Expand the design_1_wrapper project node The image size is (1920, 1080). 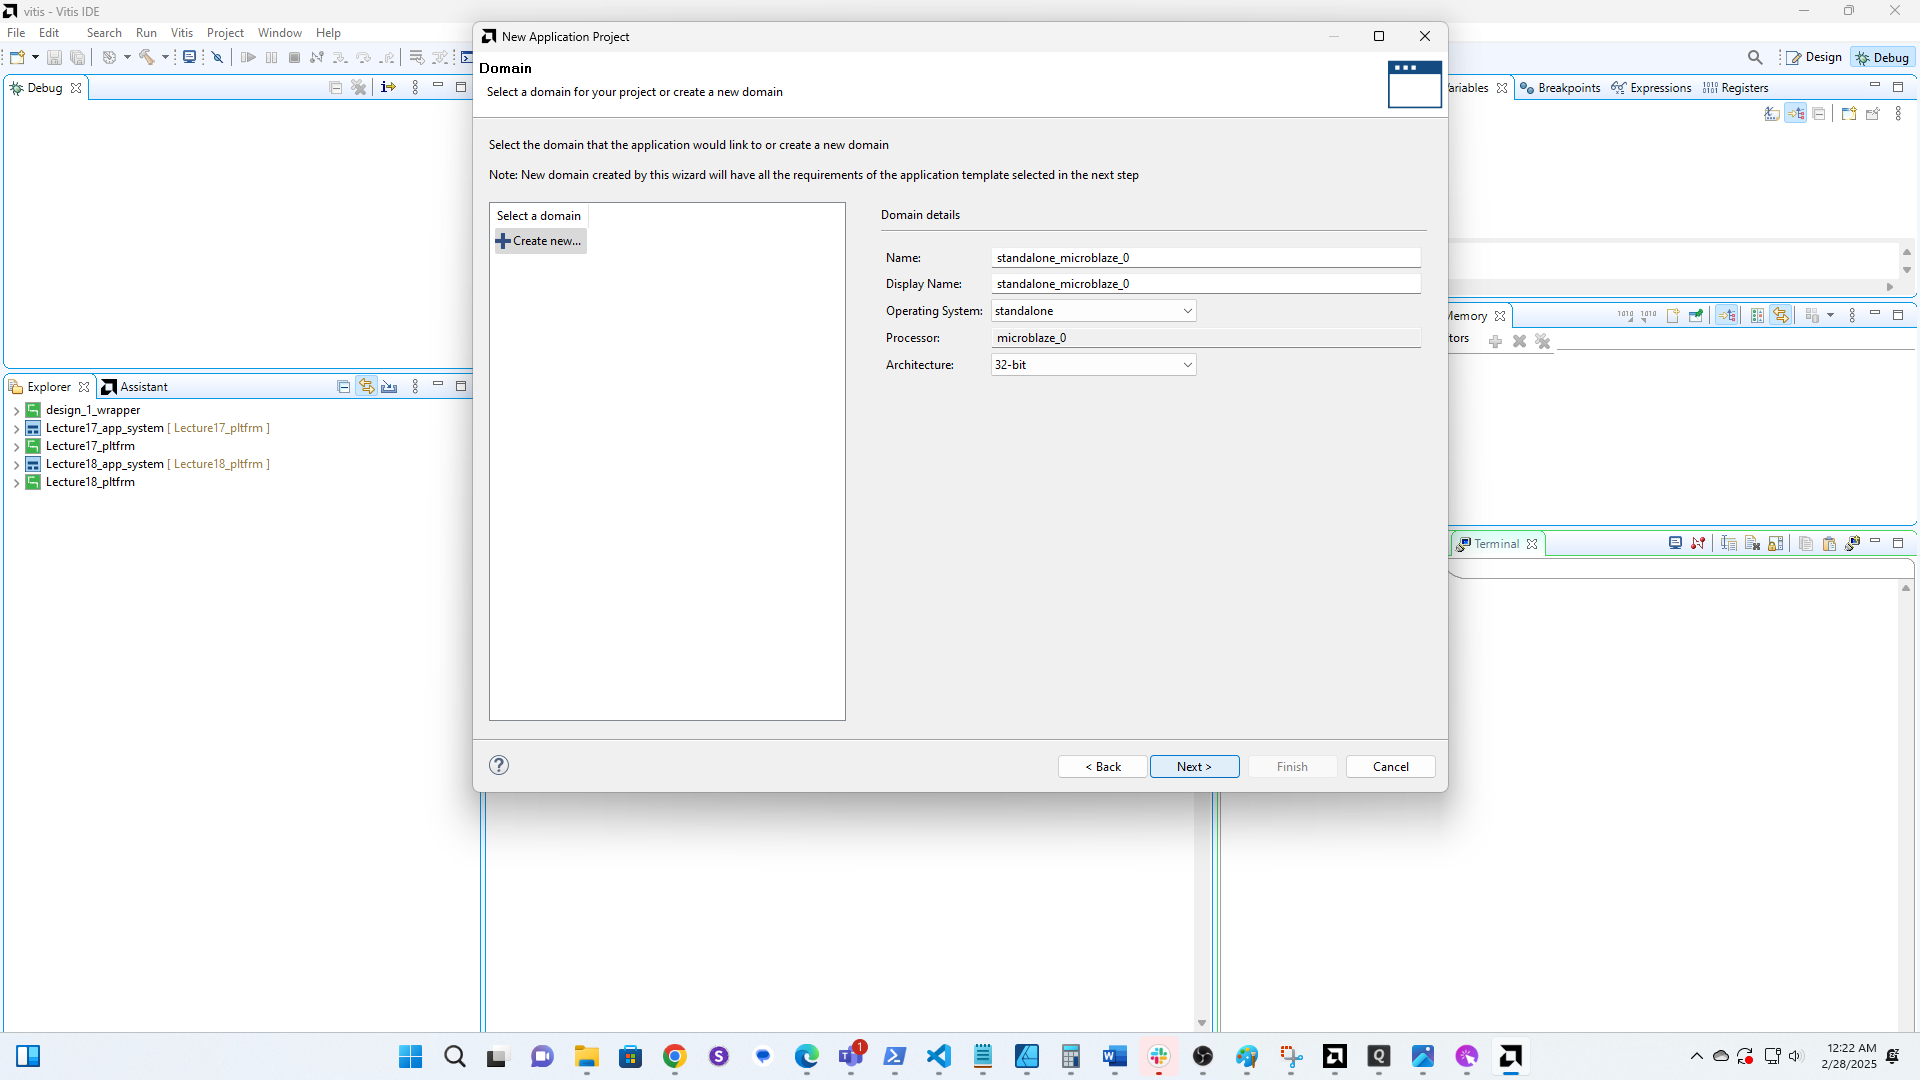coord(16,411)
